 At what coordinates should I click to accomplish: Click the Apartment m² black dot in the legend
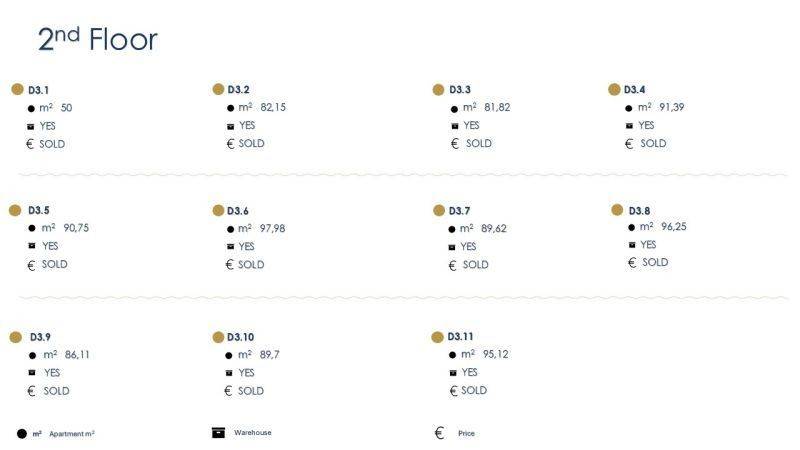21,434
